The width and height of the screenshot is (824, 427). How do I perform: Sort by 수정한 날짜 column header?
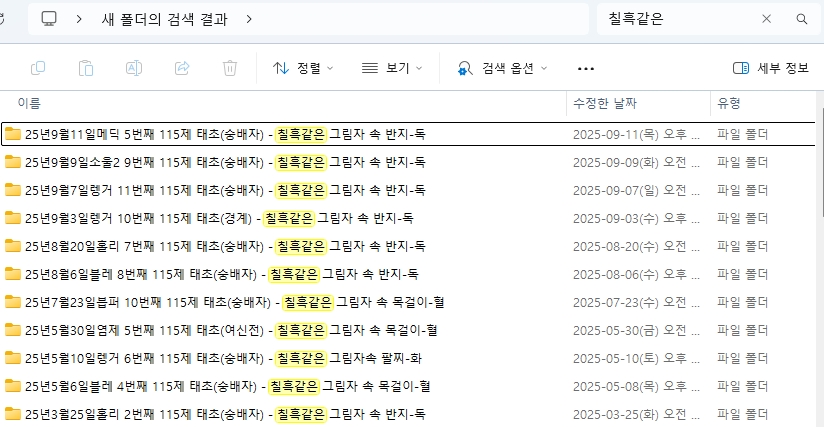604,103
